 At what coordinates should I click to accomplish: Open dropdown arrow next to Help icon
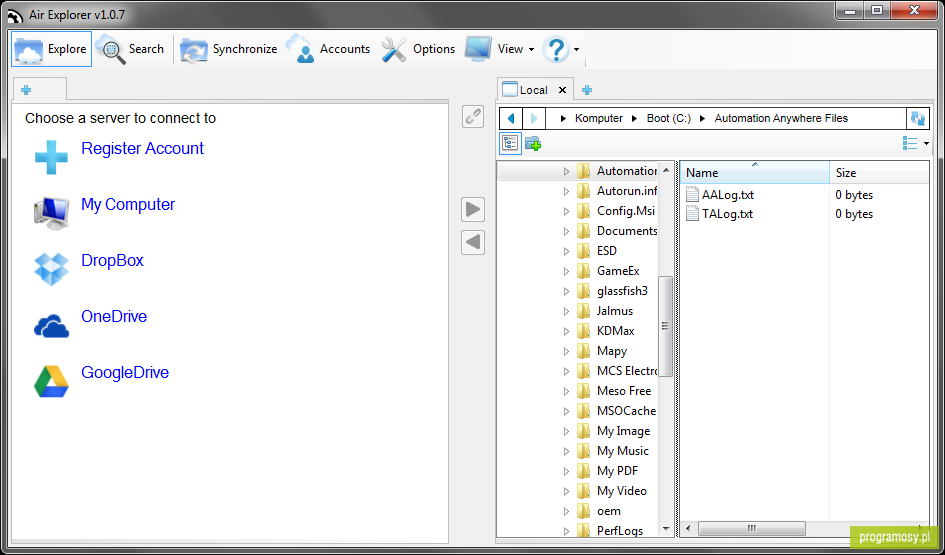(x=577, y=49)
